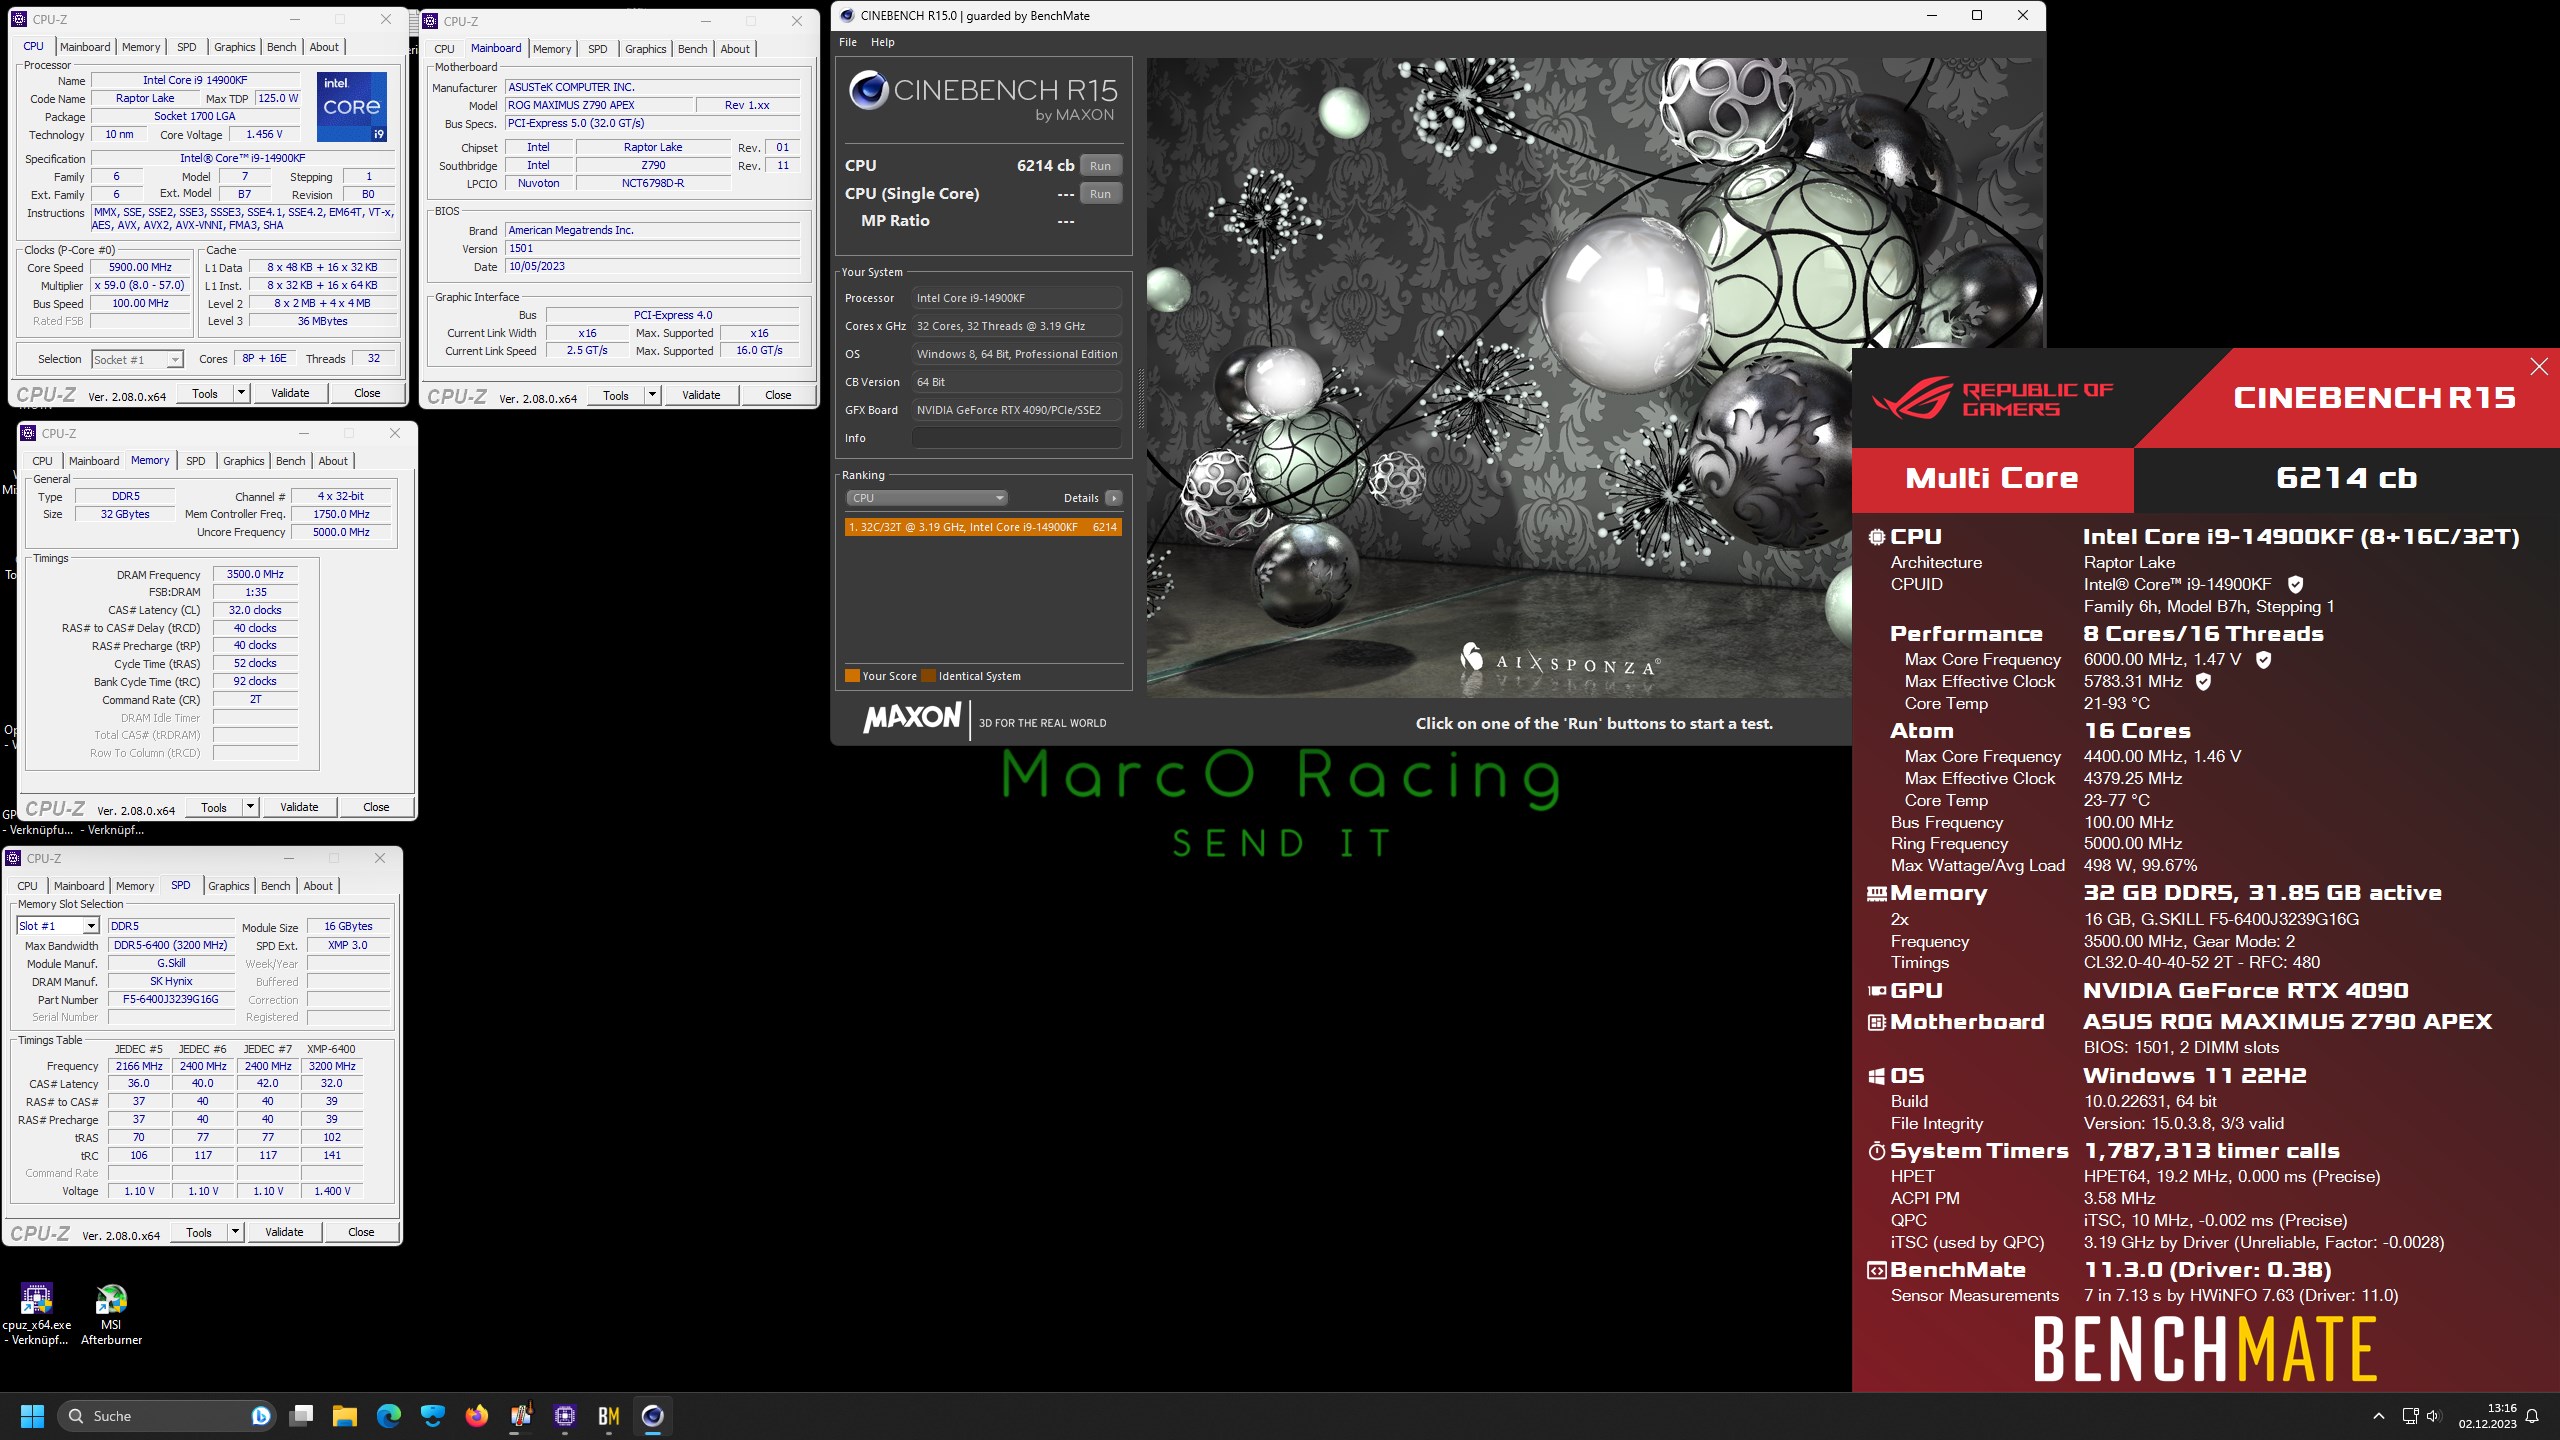Switch to CPU-Z via its taskbar icon
Screen dimensions: 2560x1440
[x=565, y=1416]
